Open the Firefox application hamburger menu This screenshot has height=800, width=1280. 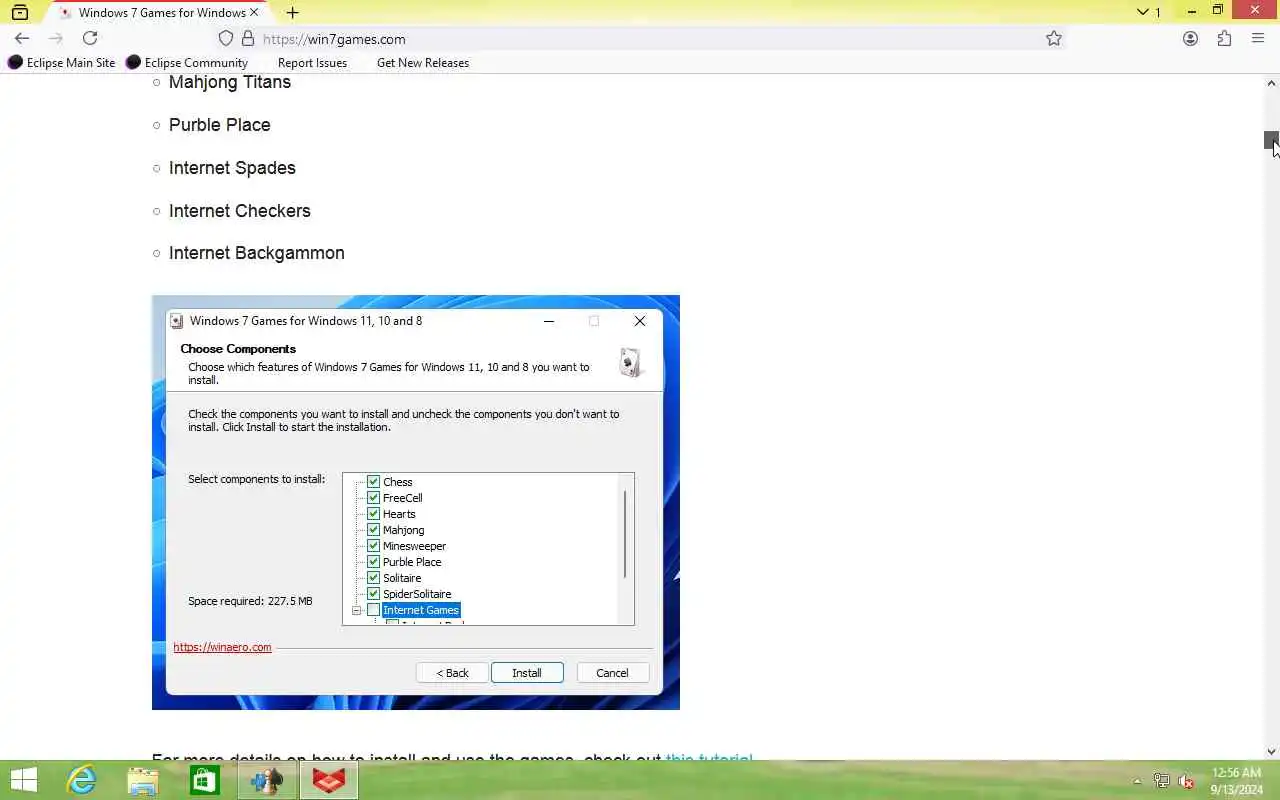[x=1258, y=38]
